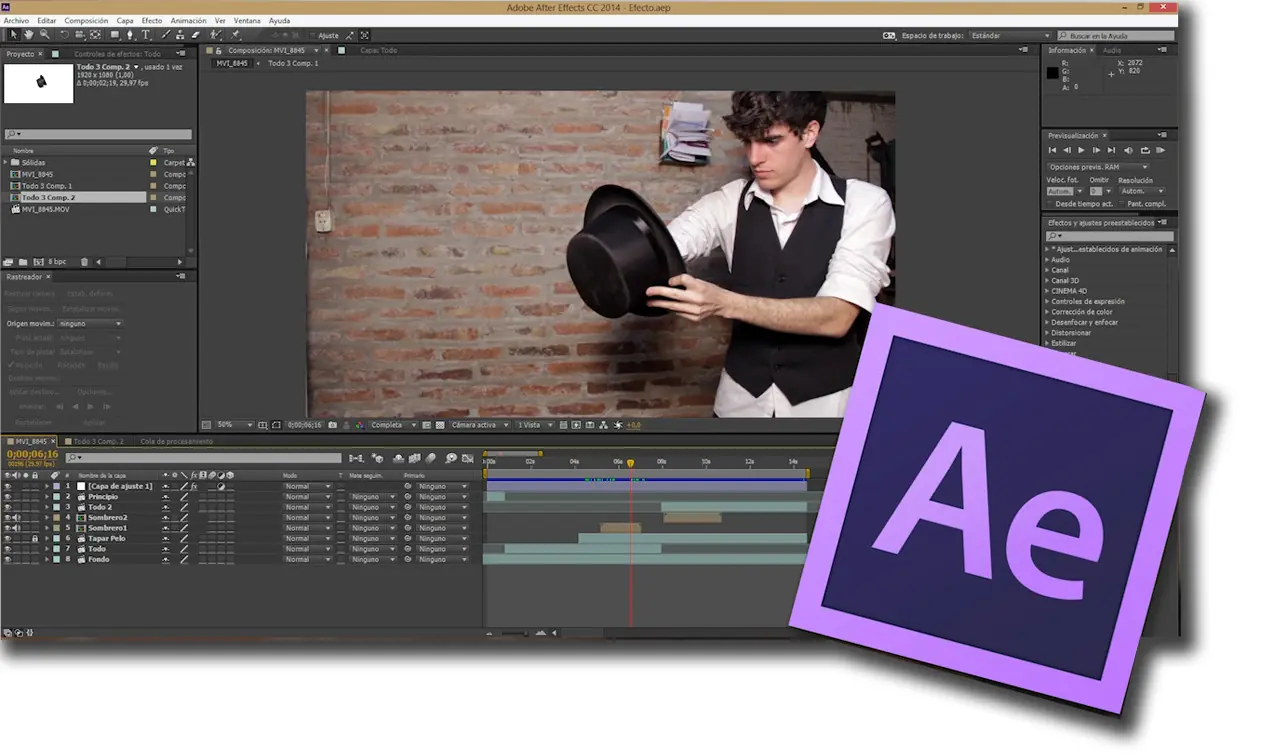
Task: Select the Rotation tool
Action: pyautogui.click(x=64, y=35)
